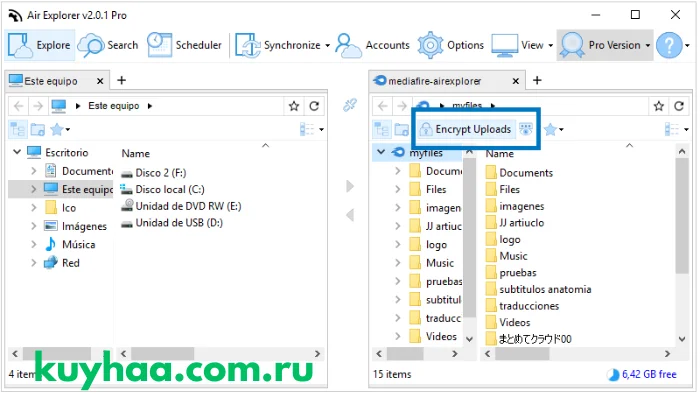The width and height of the screenshot is (700, 394).
Task: Click the View toolbar button
Action: coord(518,45)
